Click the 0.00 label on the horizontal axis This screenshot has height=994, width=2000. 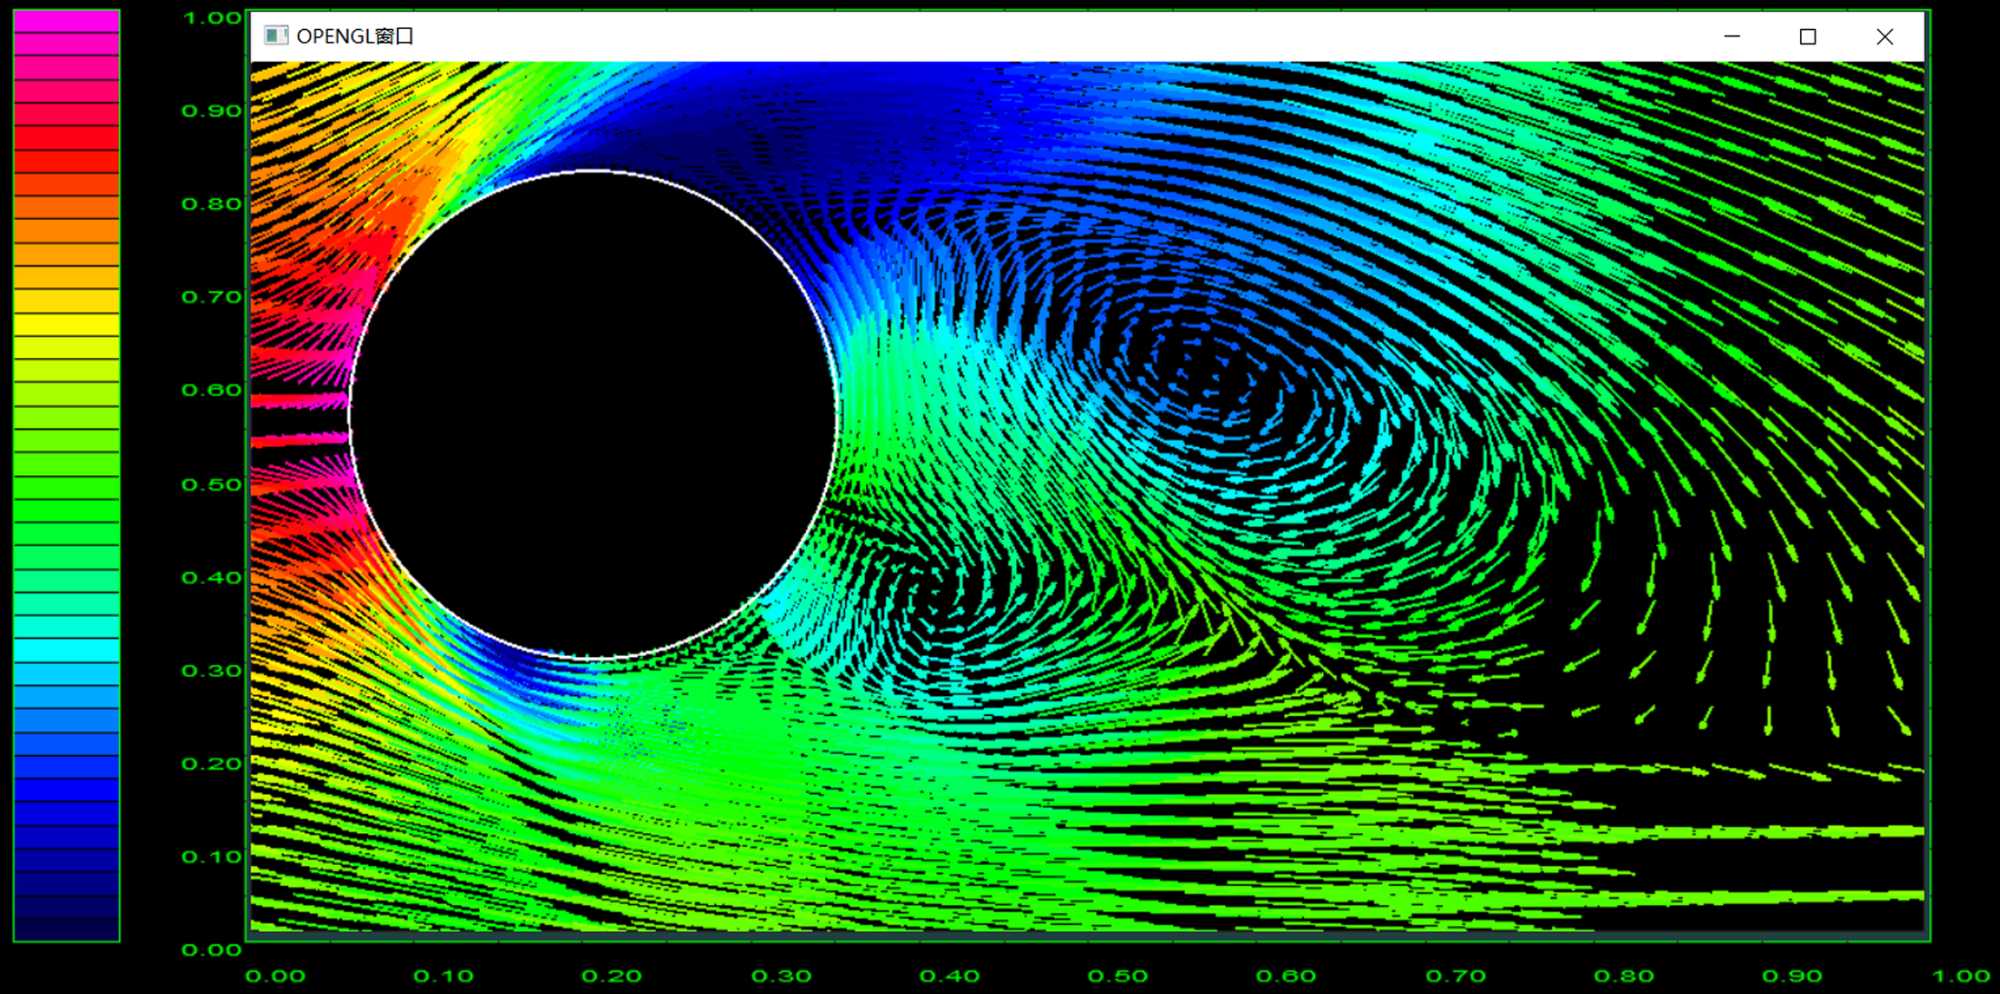(275, 976)
